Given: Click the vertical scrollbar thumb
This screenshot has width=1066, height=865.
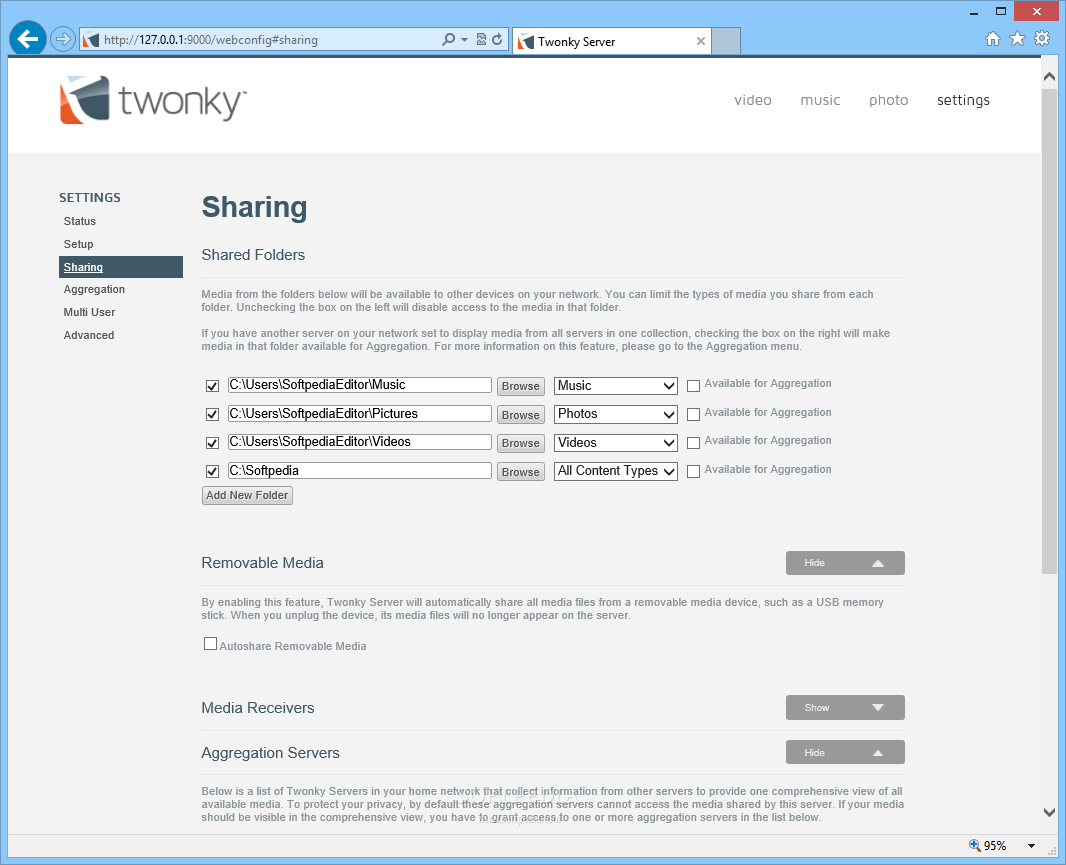Looking at the screenshot, I should (x=1049, y=333).
